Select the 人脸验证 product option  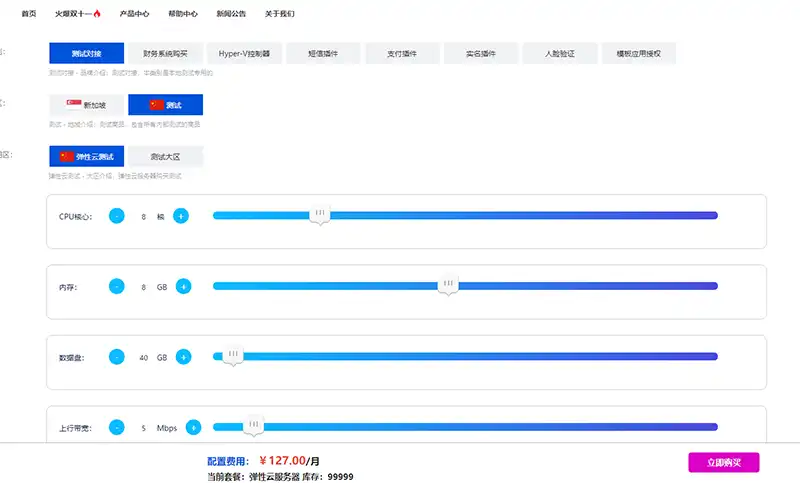[x=561, y=54]
